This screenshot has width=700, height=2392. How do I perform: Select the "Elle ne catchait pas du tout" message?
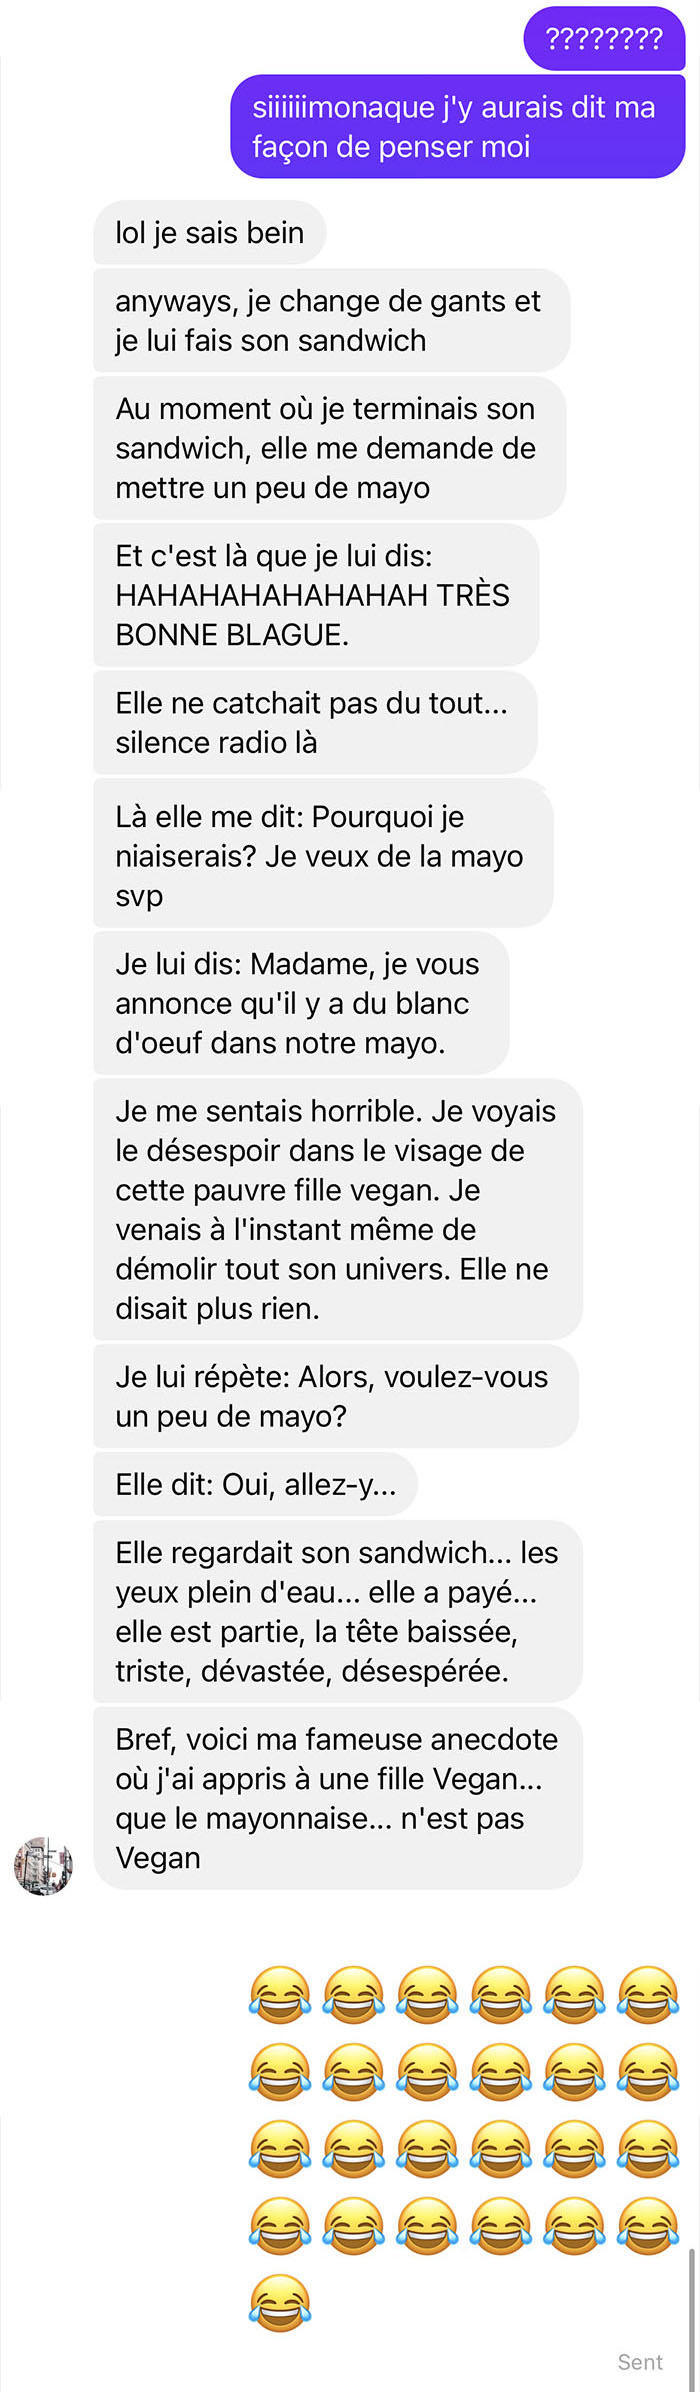(x=315, y=722)
